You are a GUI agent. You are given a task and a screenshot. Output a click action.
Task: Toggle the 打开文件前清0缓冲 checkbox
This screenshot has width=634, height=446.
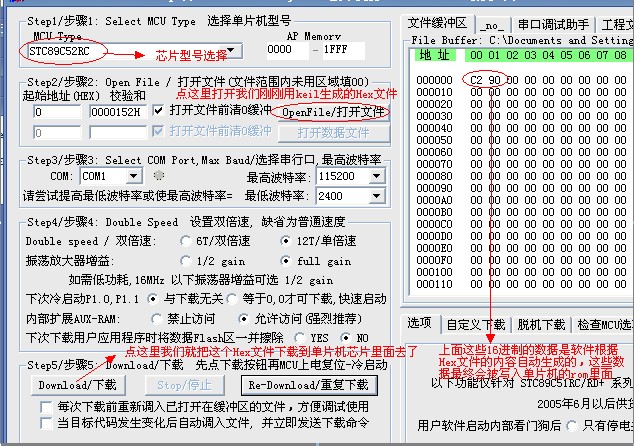pos(160,110)
